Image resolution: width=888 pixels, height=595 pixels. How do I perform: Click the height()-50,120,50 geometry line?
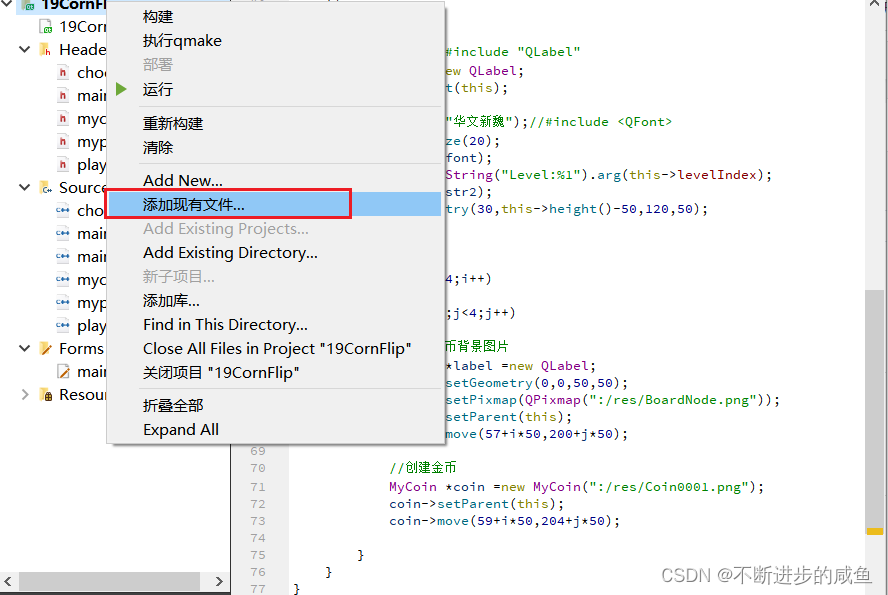tap(577, 209)
